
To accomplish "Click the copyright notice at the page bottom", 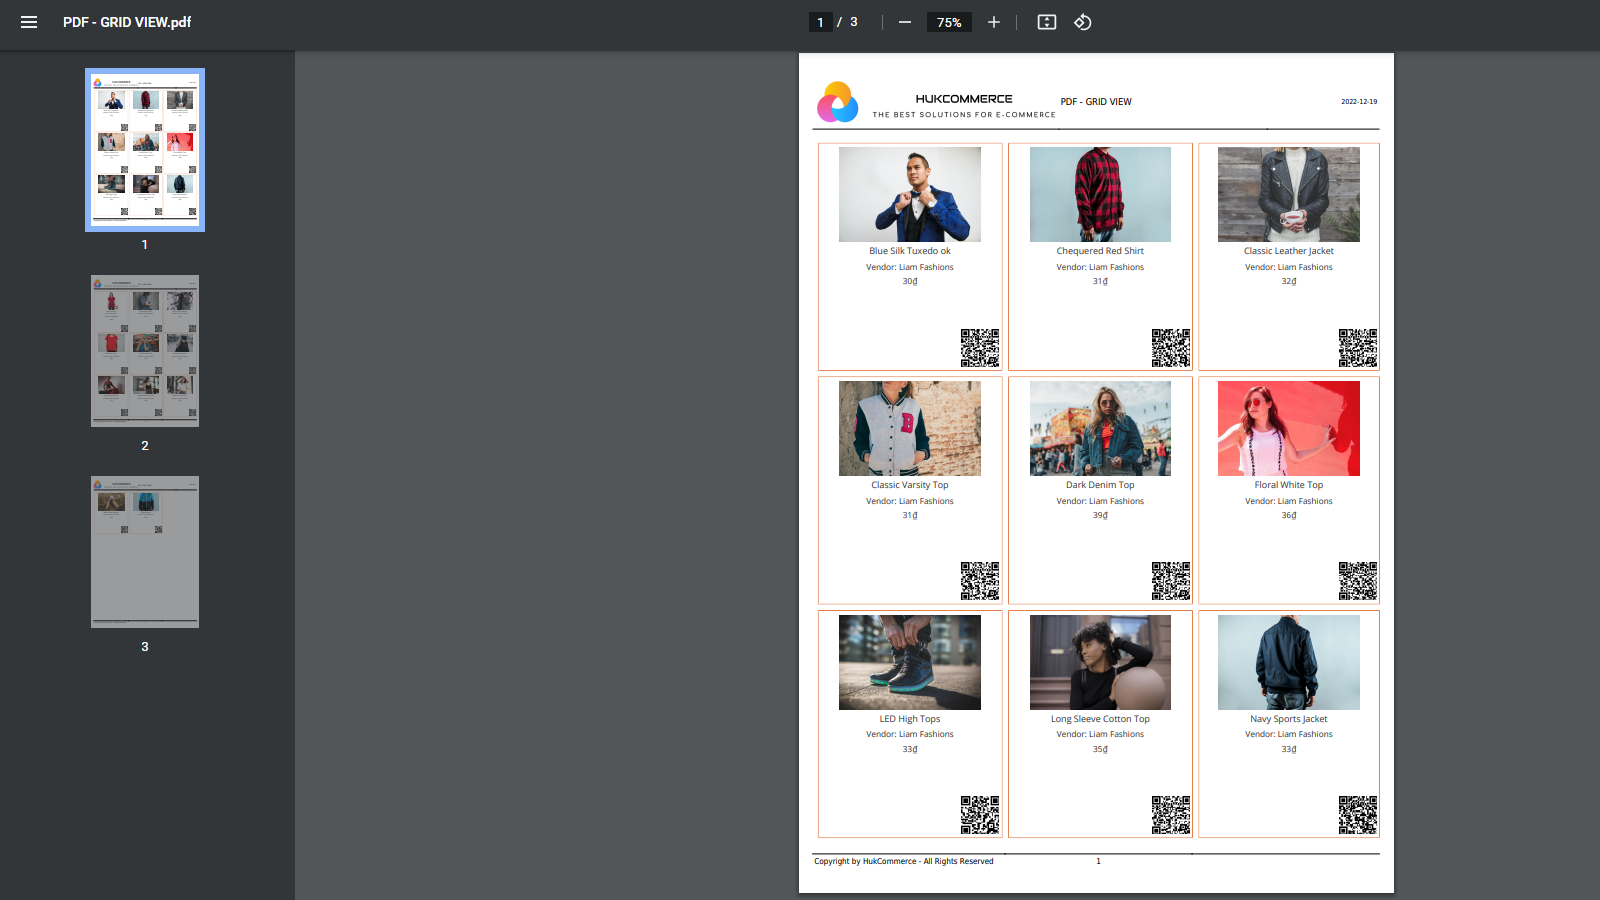I will point(903,861).
